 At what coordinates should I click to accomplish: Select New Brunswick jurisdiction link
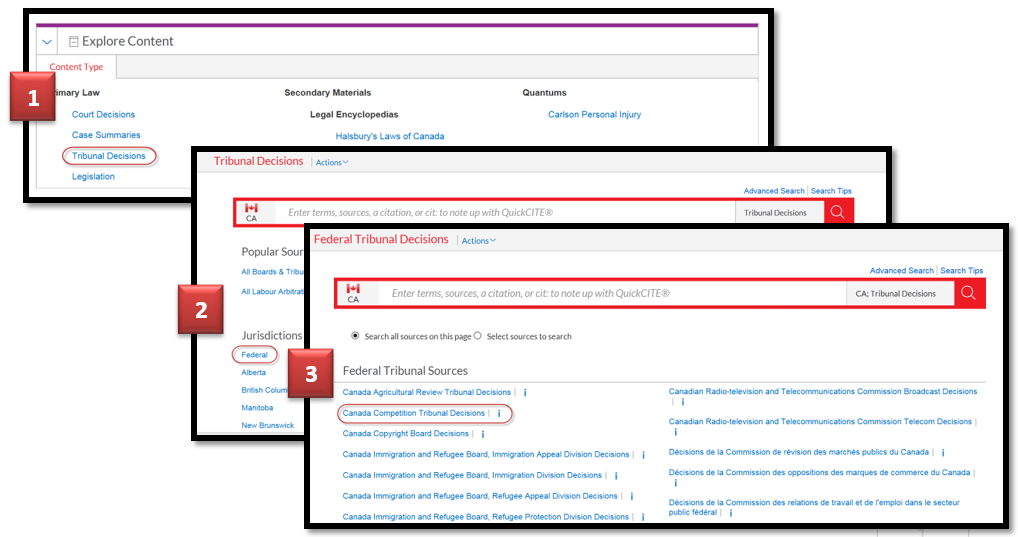[267, 425]
